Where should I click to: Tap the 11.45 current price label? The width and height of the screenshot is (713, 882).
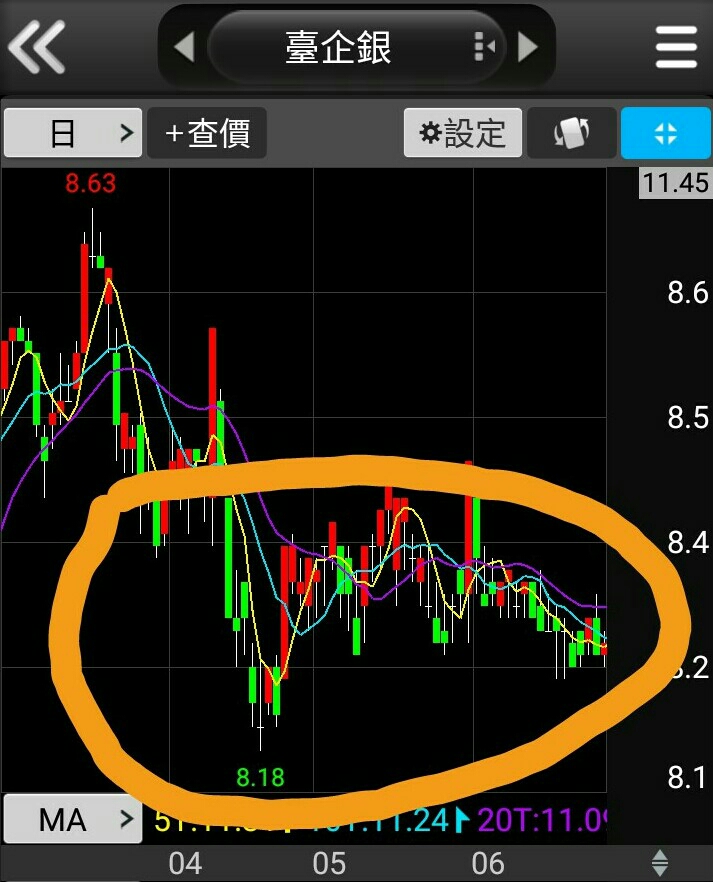pyautogui.click(x=675, y=183)
